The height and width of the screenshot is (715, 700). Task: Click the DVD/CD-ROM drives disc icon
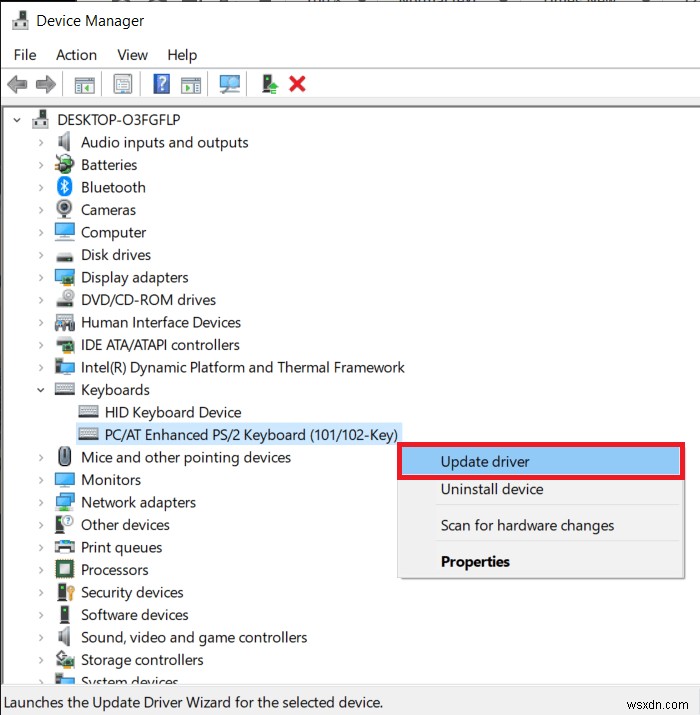pos(65,299)
